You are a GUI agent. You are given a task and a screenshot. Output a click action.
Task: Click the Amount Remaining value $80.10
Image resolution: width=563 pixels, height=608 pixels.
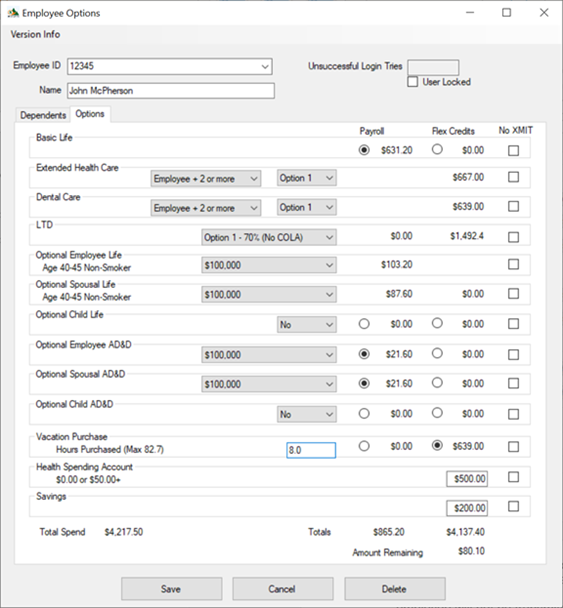tap(471, 551)
